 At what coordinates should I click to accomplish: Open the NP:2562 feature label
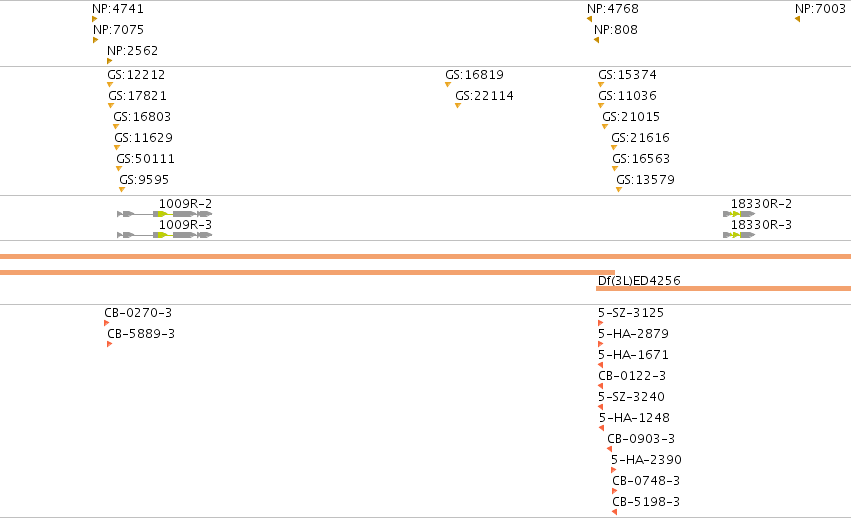click(x=132, y=51)
